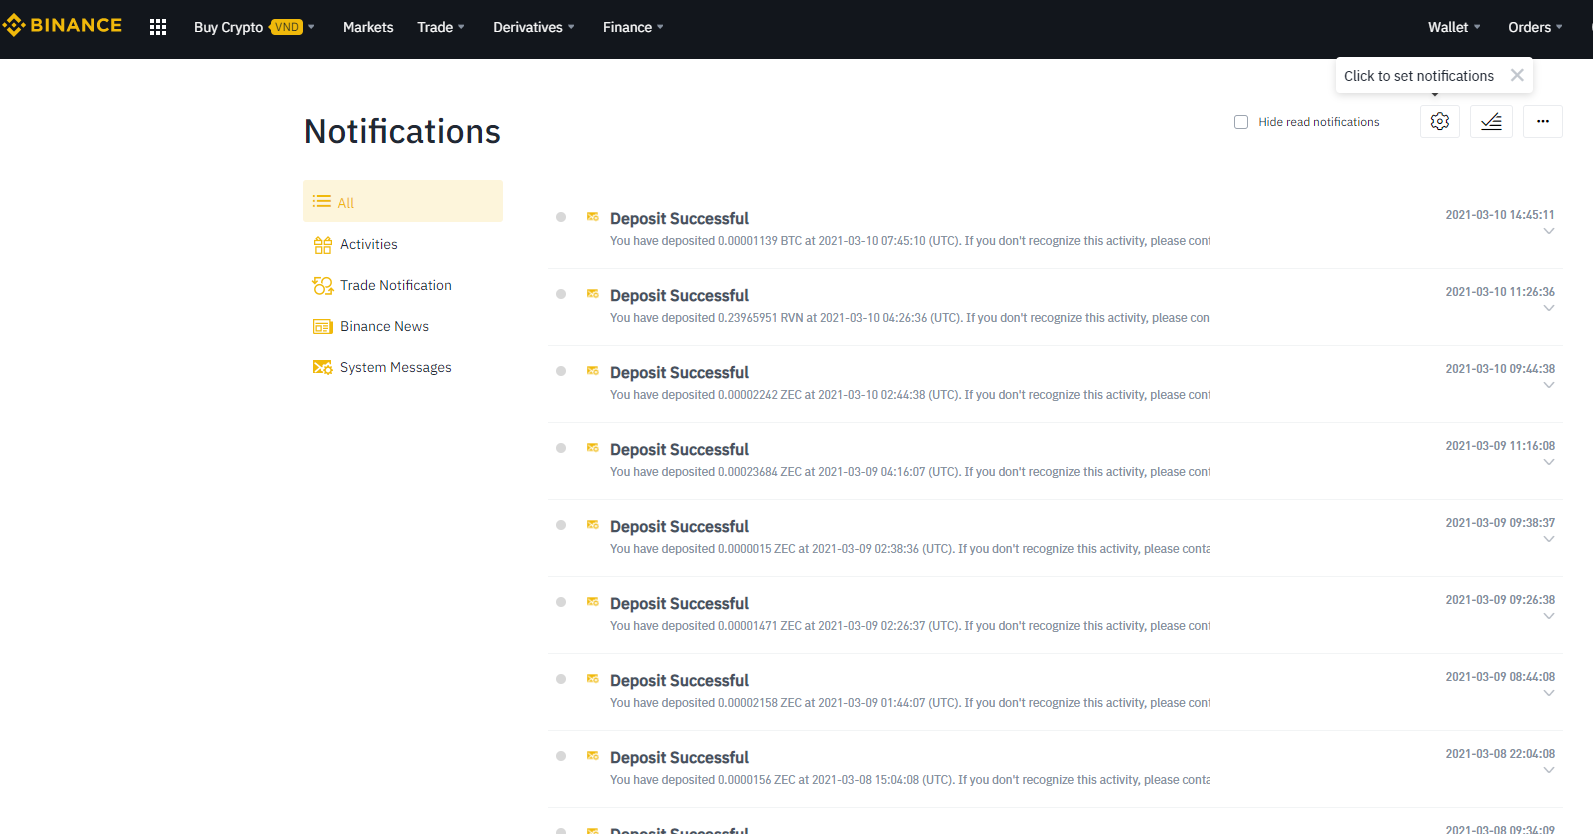Open the Finance dropdown menu
The width and height of the screenshot is (1593, 834).
(632, 27)
